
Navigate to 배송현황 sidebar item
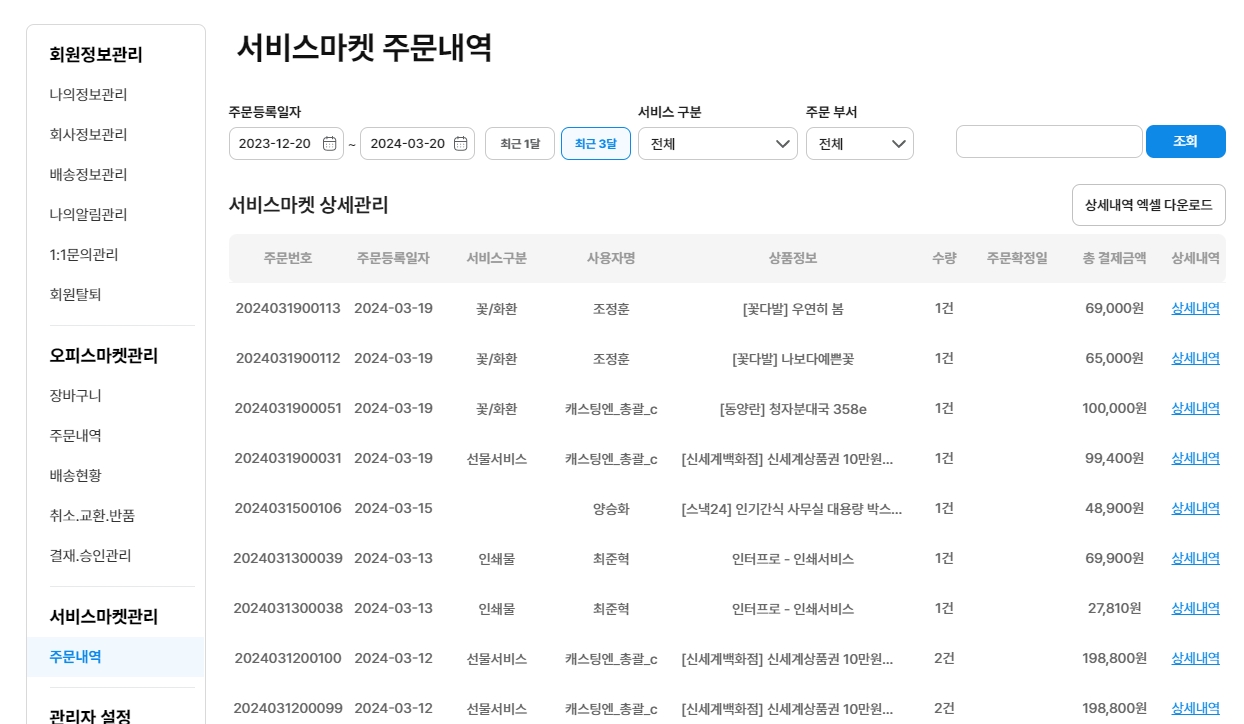(x=76, y=476)
